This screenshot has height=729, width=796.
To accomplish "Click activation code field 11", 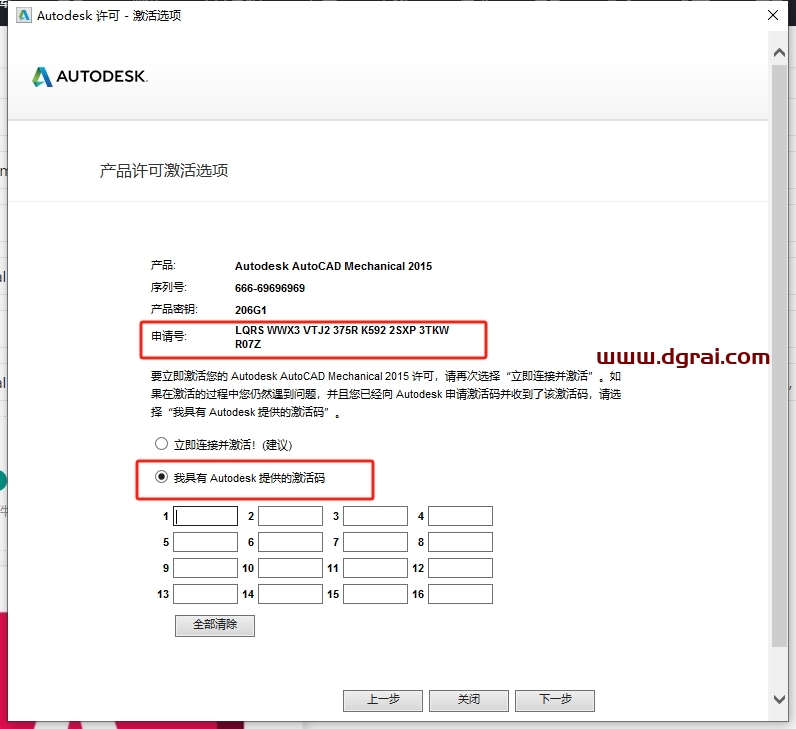I will pyautogui.click(x=376, y=568).
